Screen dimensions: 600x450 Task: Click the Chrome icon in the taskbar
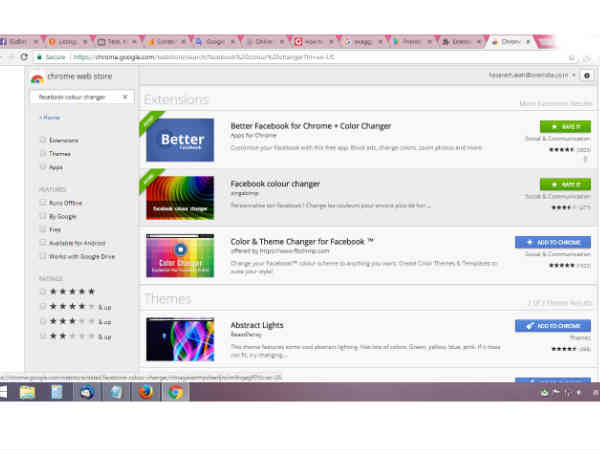(175, 392)
